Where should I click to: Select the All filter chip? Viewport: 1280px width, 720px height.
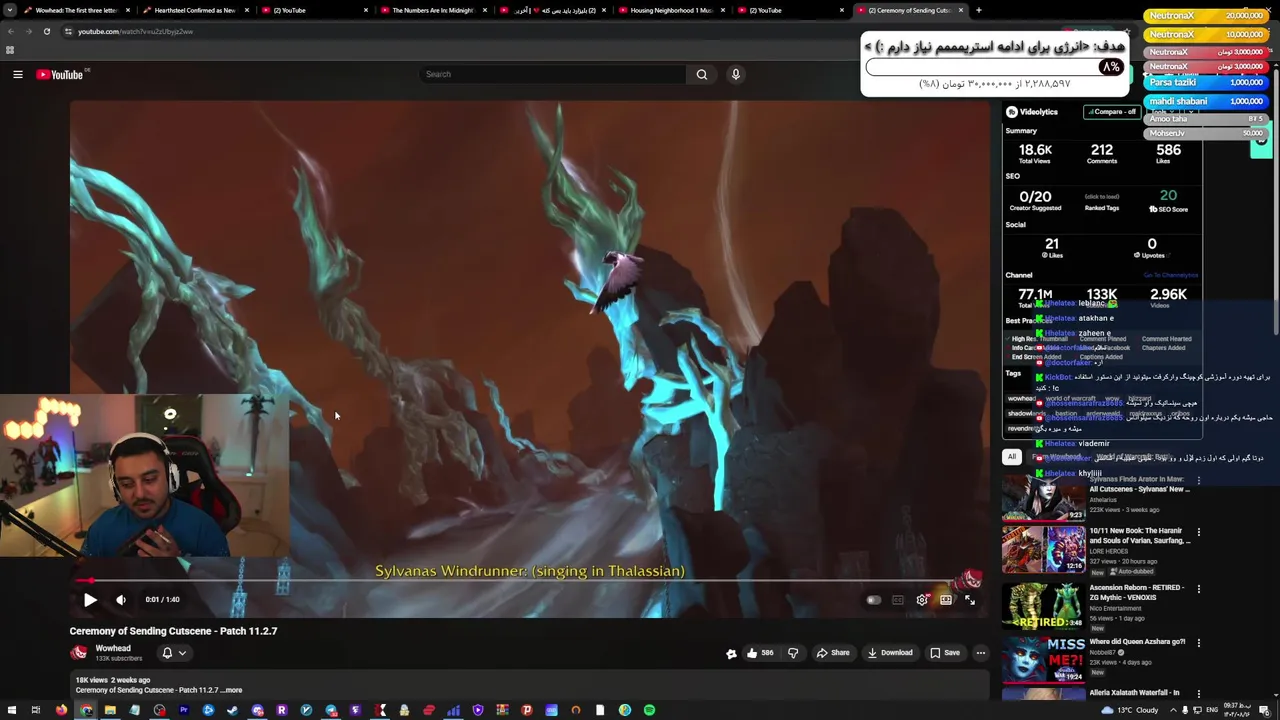pyautogui.click(x=1012, y=457)
